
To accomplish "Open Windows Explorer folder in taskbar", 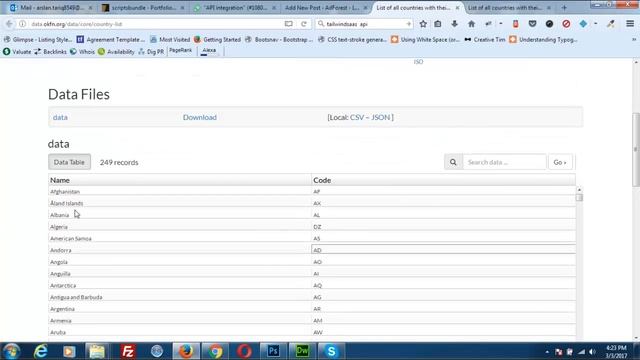I will tap(97, 351).
